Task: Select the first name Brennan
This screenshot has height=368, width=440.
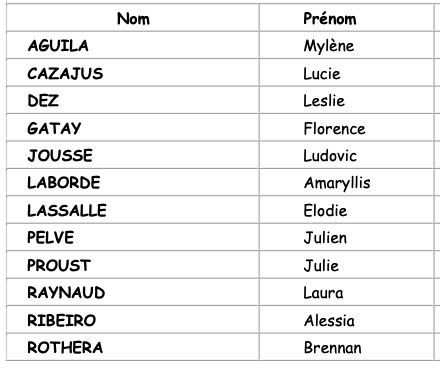Action: tap(333, 348)
